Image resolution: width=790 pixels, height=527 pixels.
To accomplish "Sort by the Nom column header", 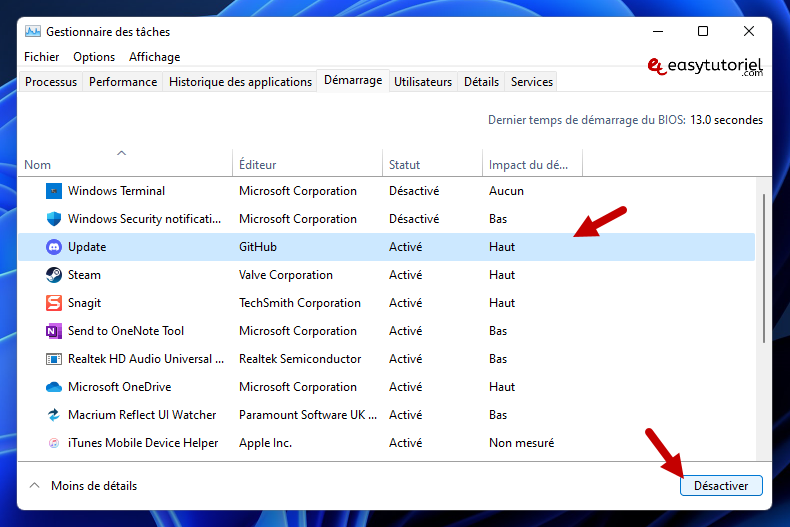I will point(125,164).
